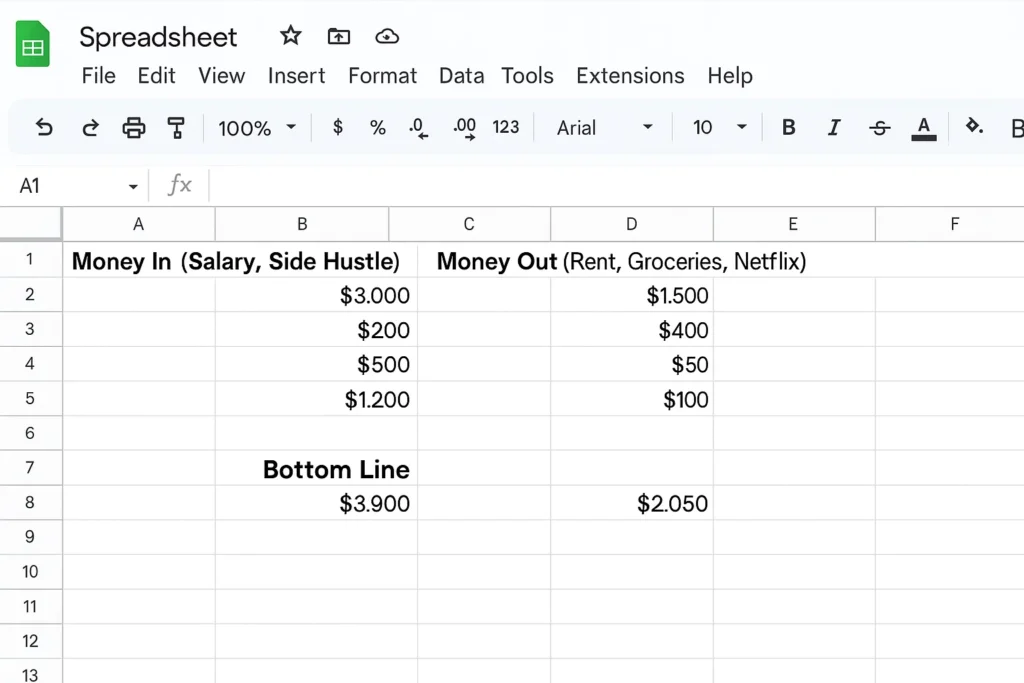Select the Bottom Line cell
1024x683 pixels.
(335, 469)
